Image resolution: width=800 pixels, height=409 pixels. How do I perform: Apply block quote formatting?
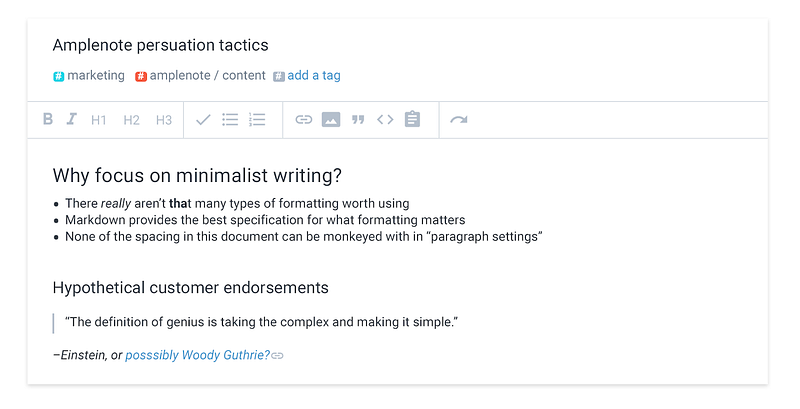coord(358,120)
